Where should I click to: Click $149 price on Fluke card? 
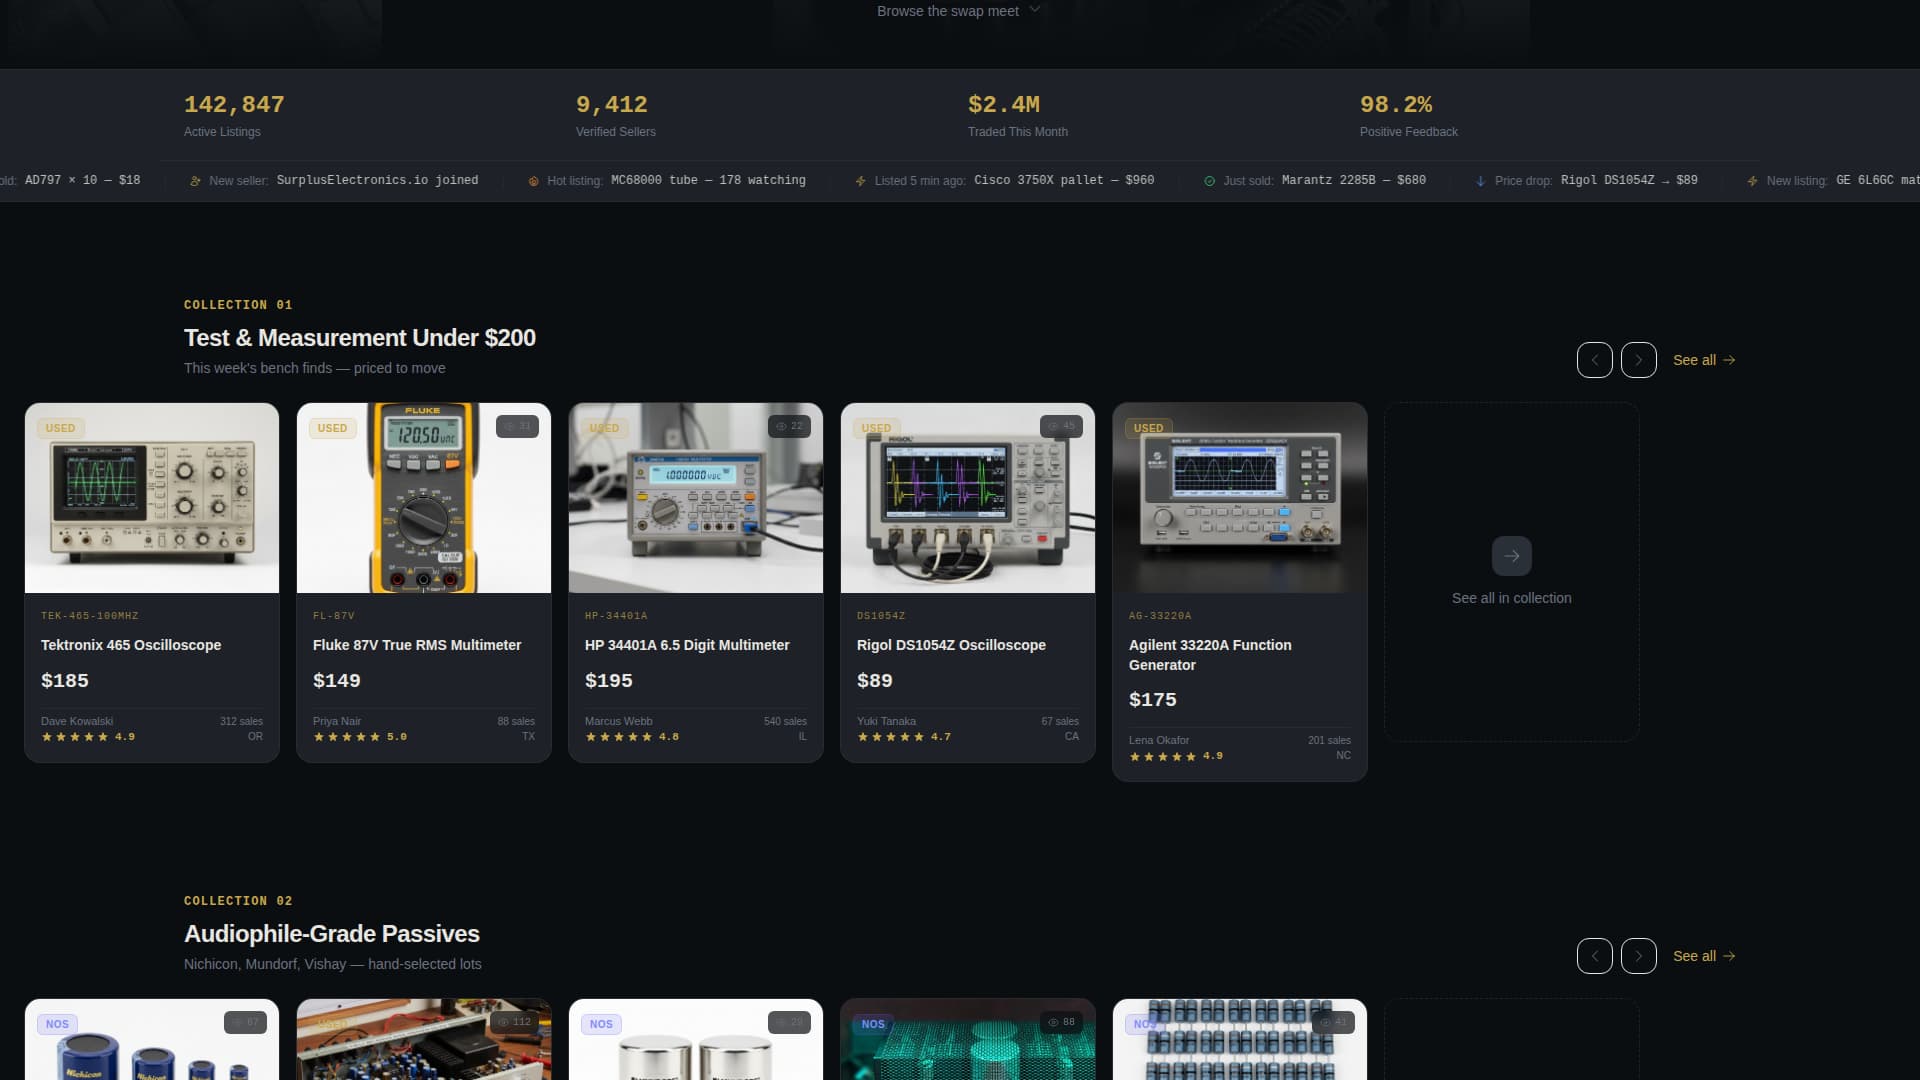[337, 680]
